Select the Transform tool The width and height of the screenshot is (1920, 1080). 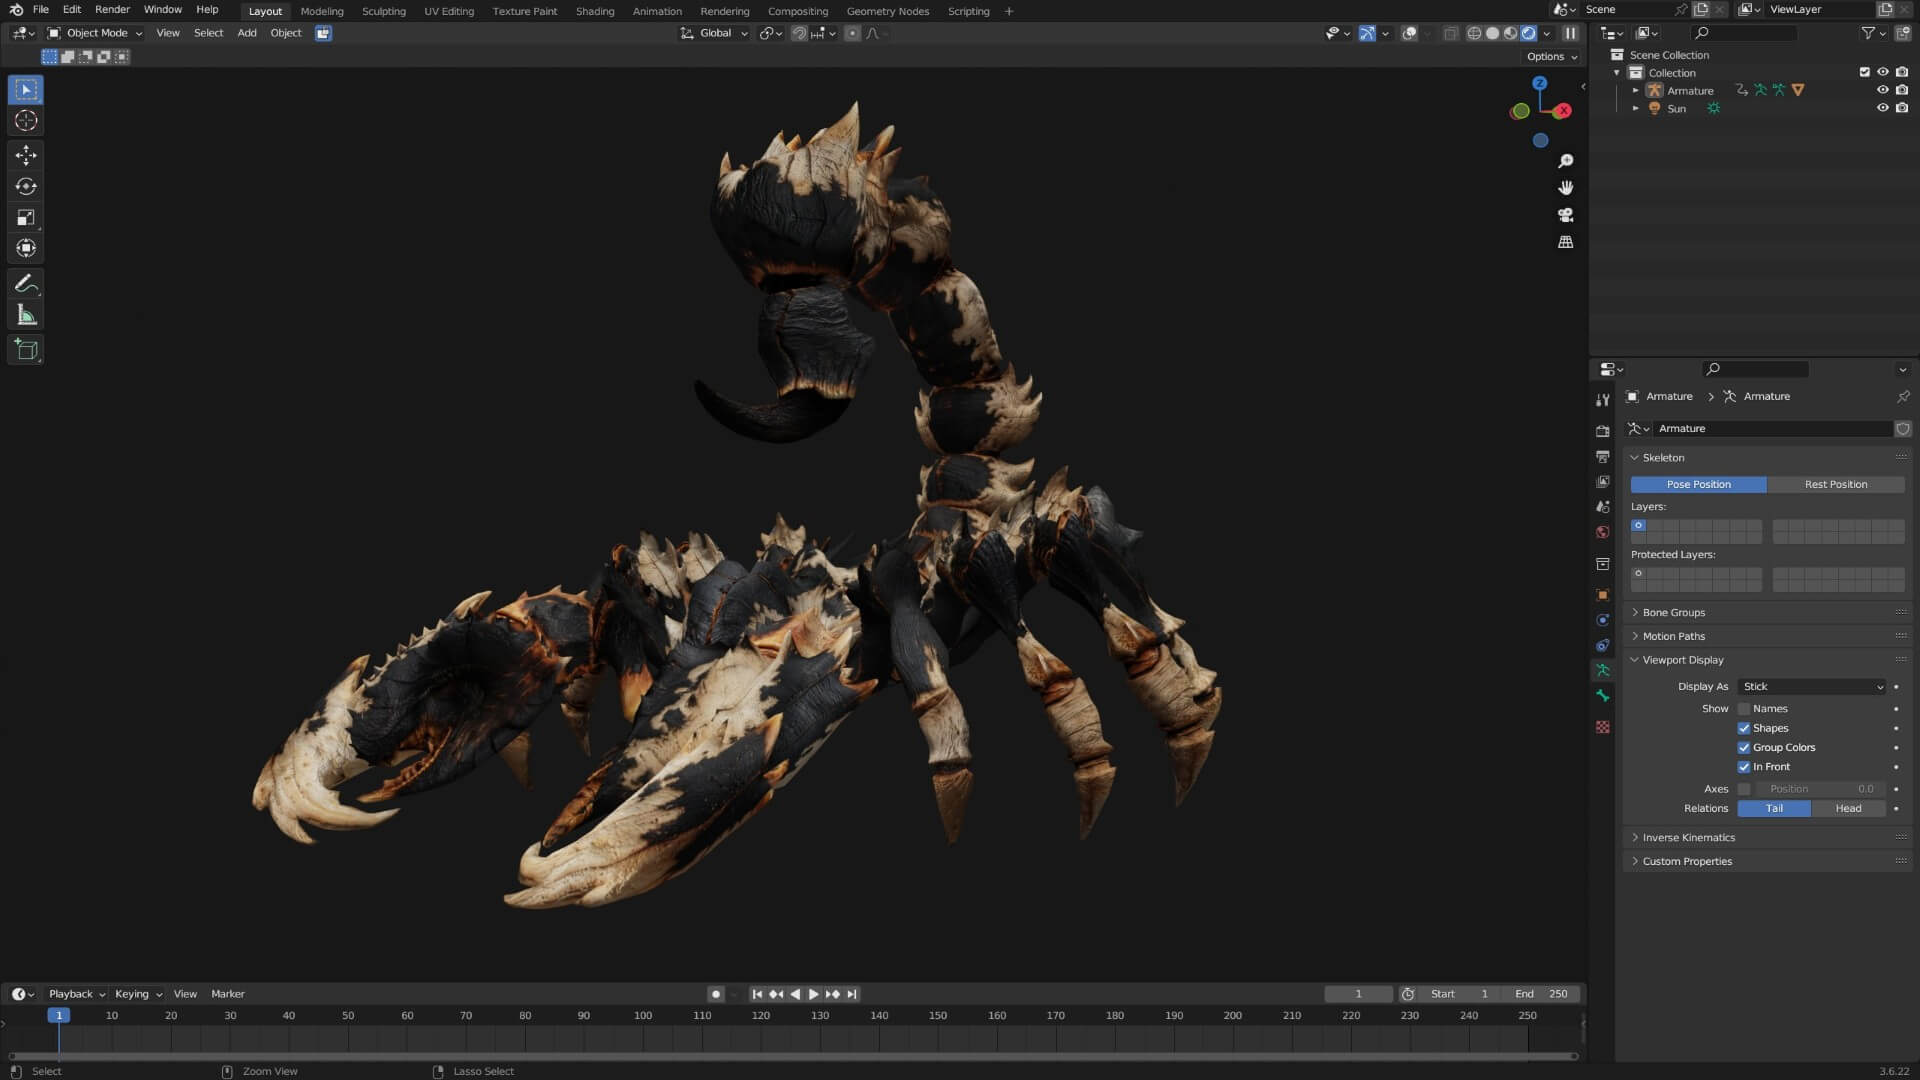[26, 248]
